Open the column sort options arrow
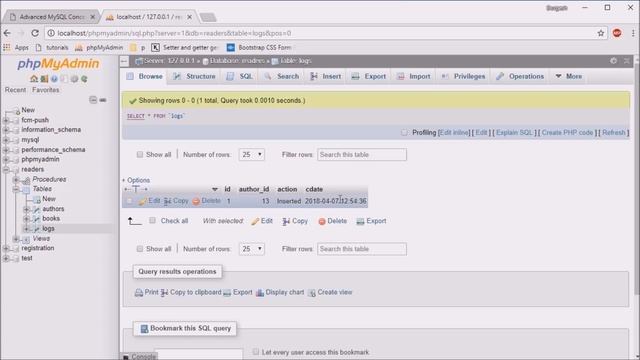The height and width of the screenshot is (360, 640). tap(215, 189)
